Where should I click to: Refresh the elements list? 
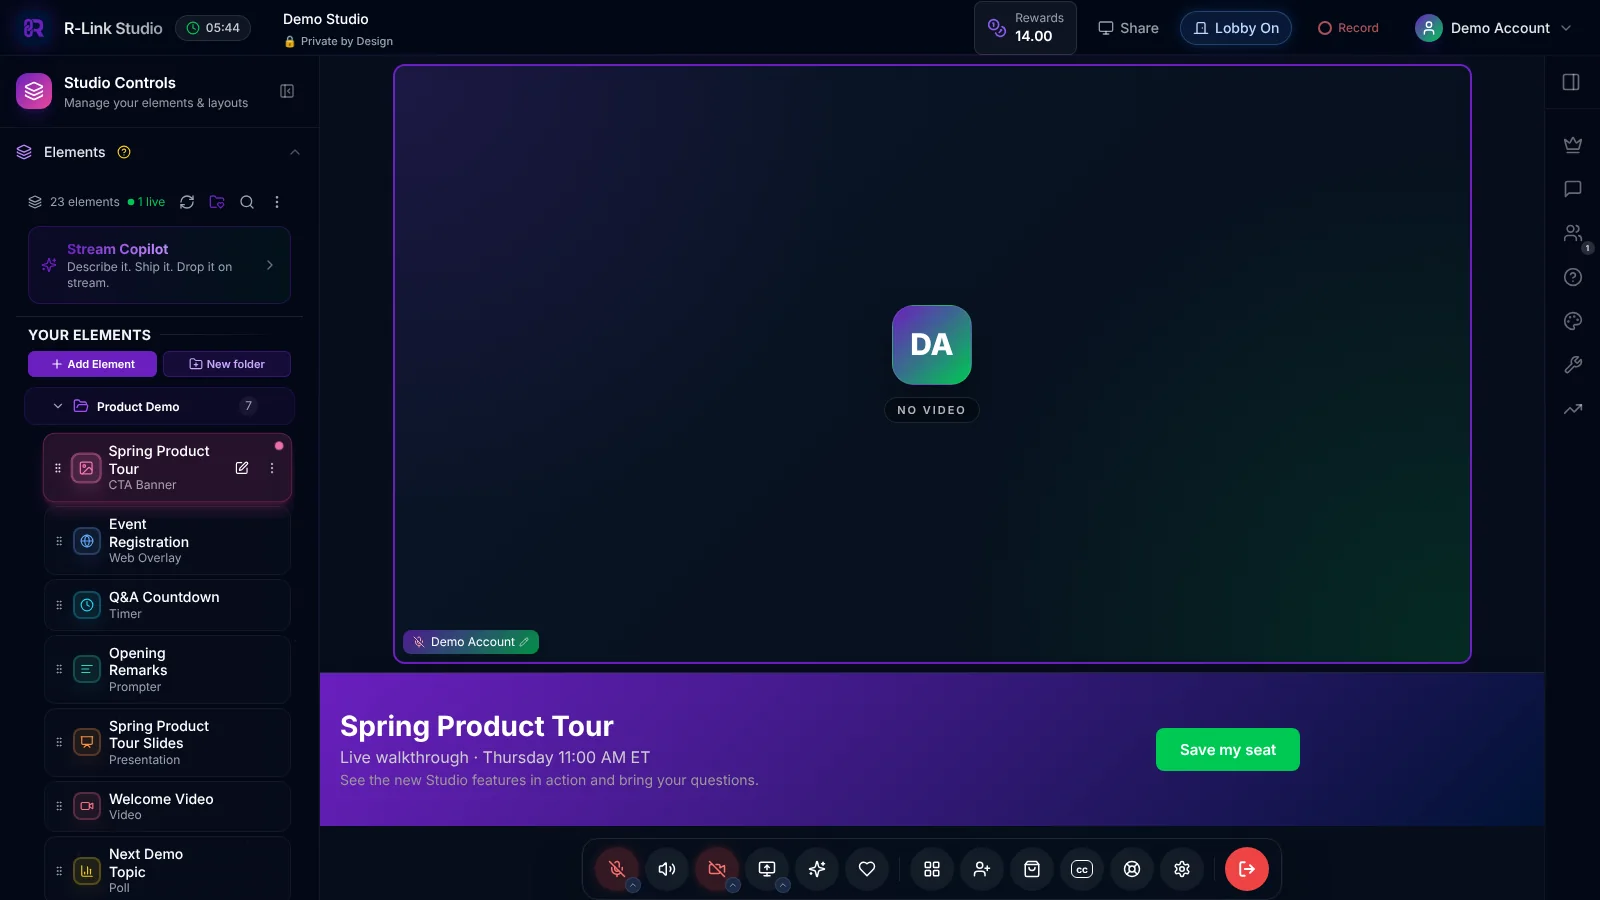(x=187, y=202)
